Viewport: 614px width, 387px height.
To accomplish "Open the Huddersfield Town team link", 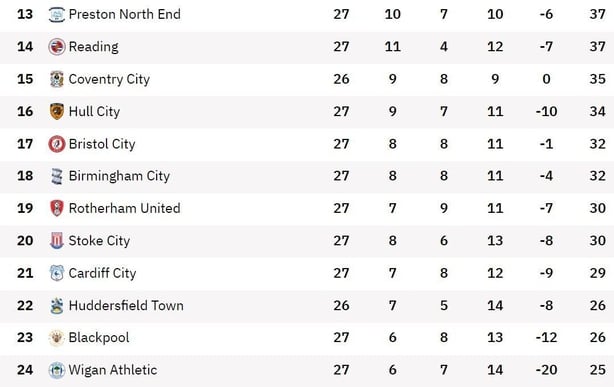I will (x=126, y=306).
